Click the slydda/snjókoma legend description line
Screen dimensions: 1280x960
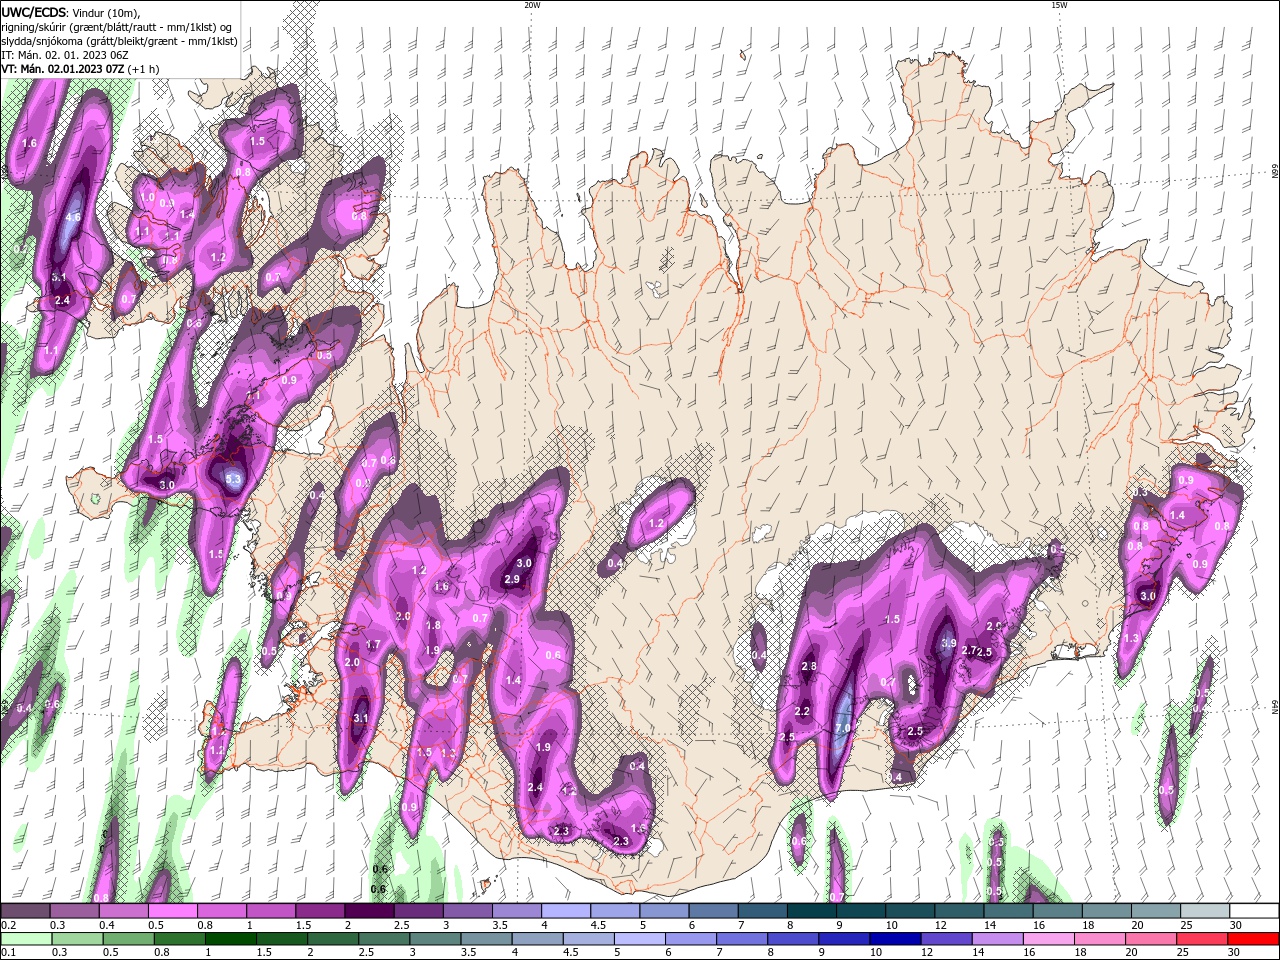coord(119,41)
